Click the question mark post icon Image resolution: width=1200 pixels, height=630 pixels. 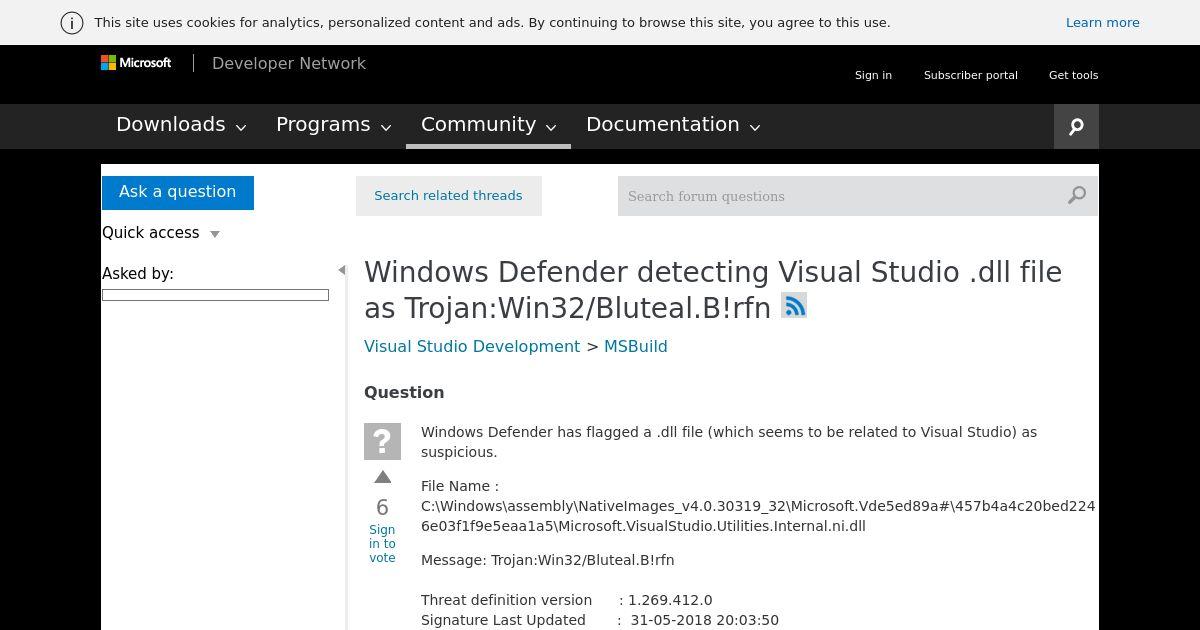(x=382, y=441)
